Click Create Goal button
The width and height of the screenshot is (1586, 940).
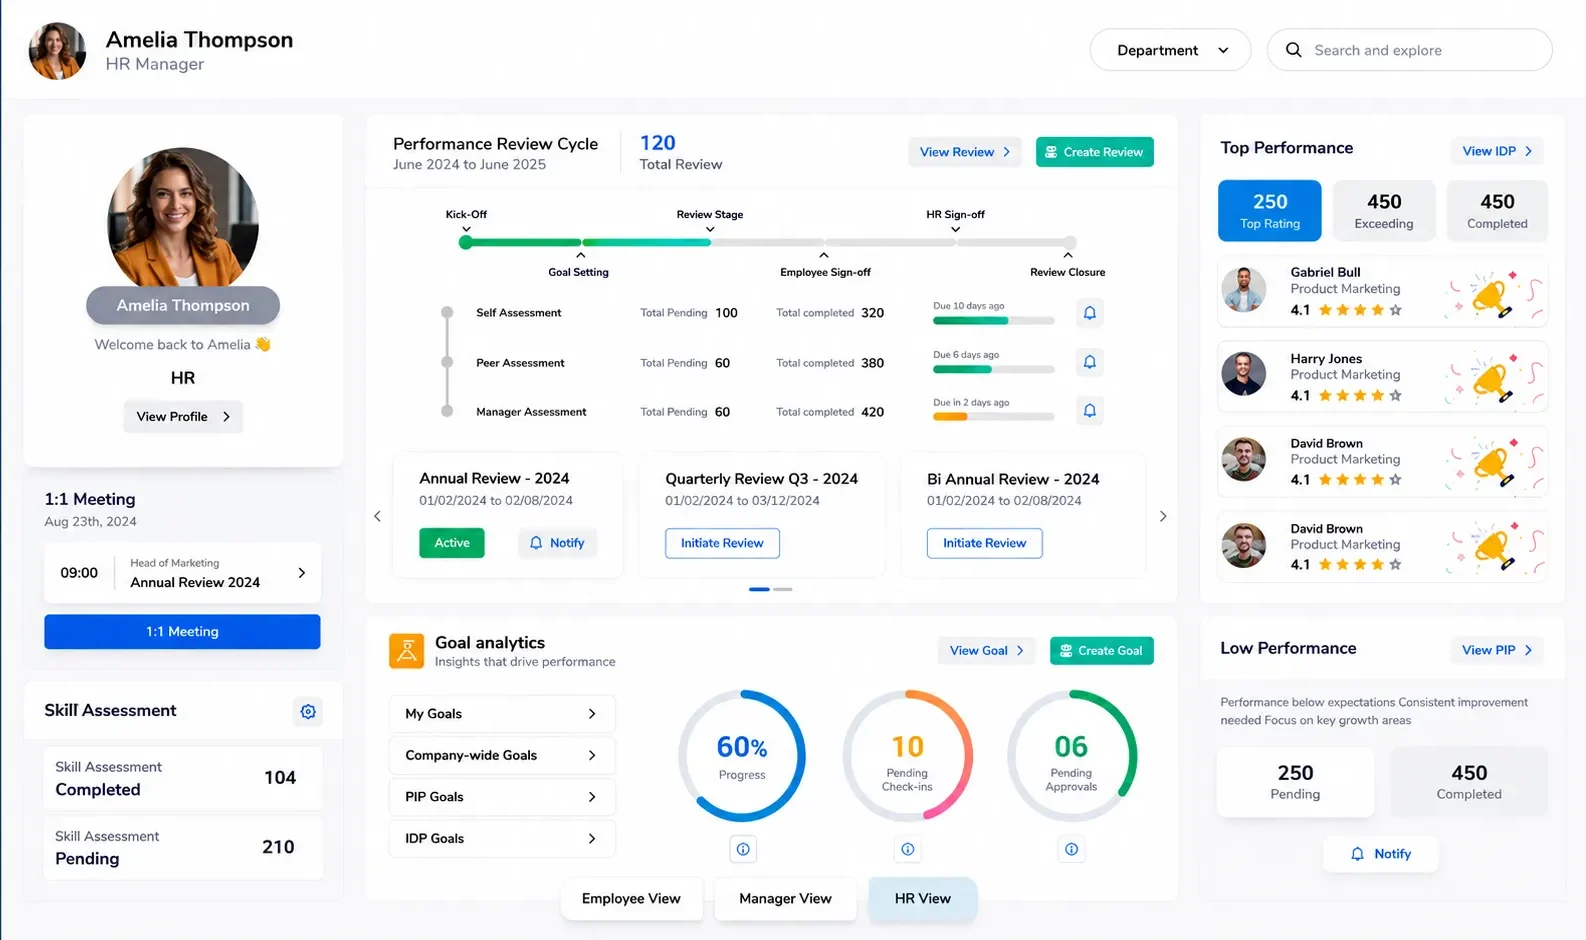point(1102,651)
